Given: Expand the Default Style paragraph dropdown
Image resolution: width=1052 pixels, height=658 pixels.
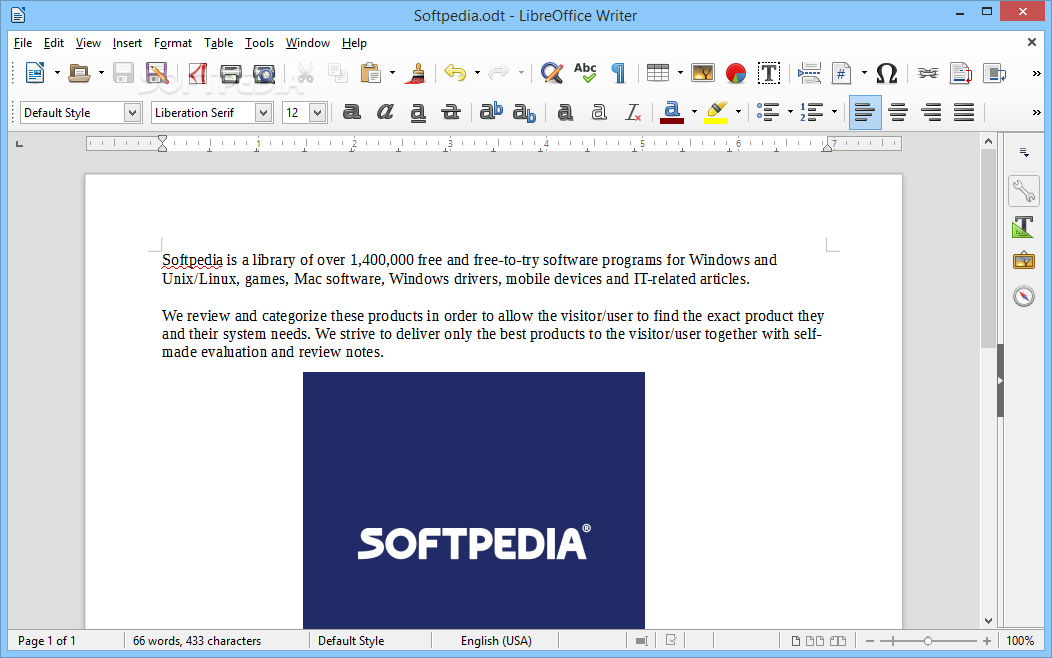Looking at the screenshot, I should click(x=132, y=113).
